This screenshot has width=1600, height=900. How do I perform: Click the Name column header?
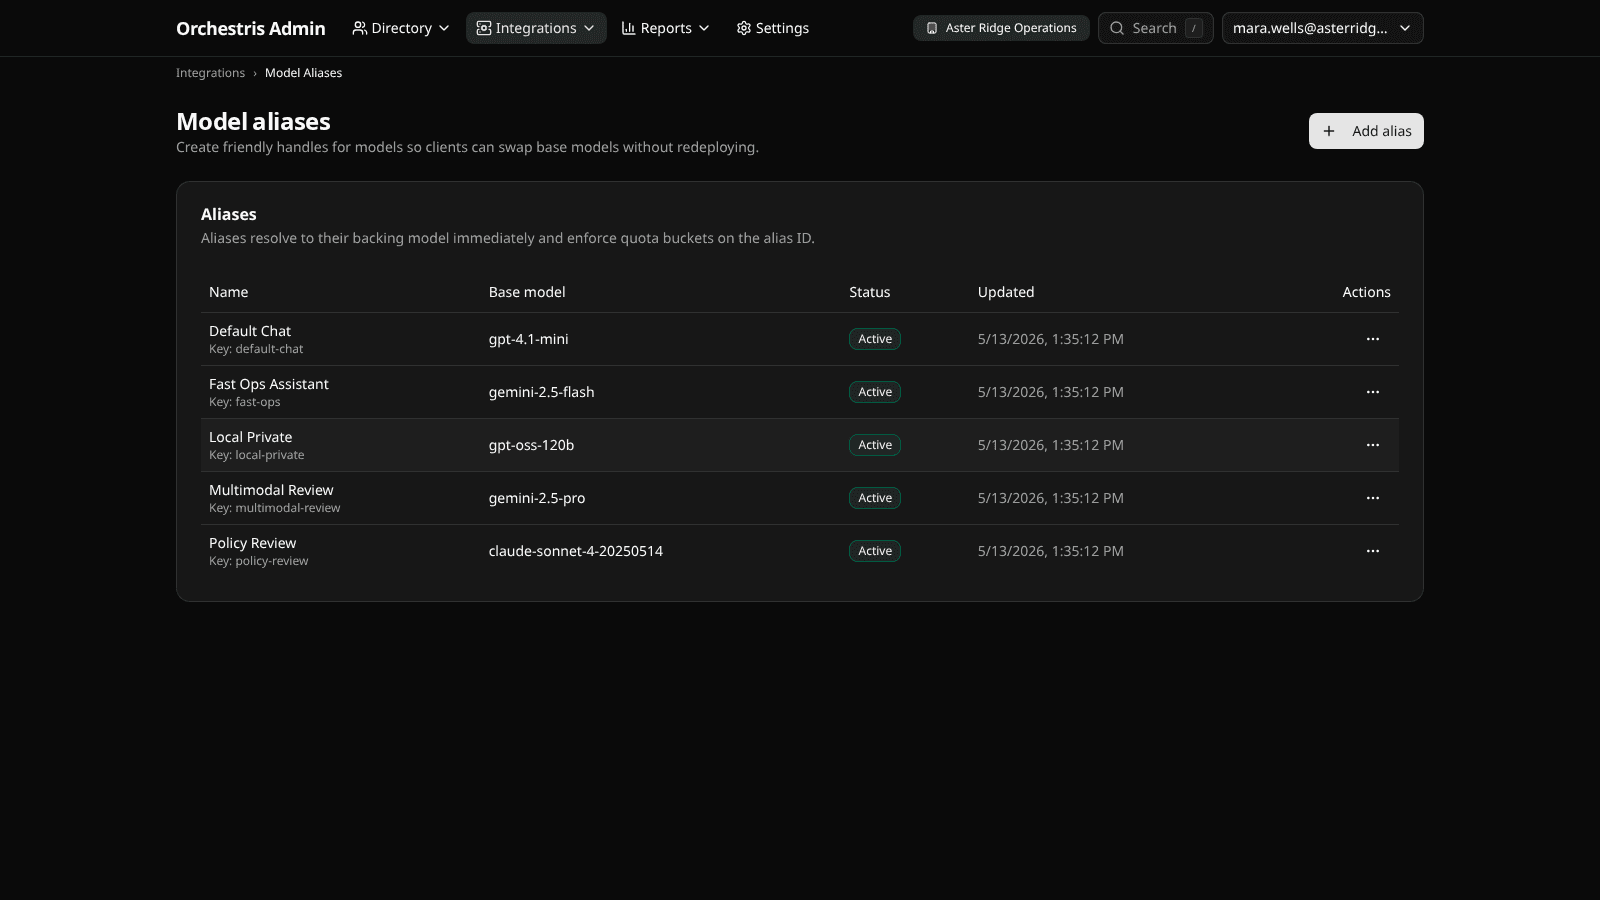click(x=228, y=292)
